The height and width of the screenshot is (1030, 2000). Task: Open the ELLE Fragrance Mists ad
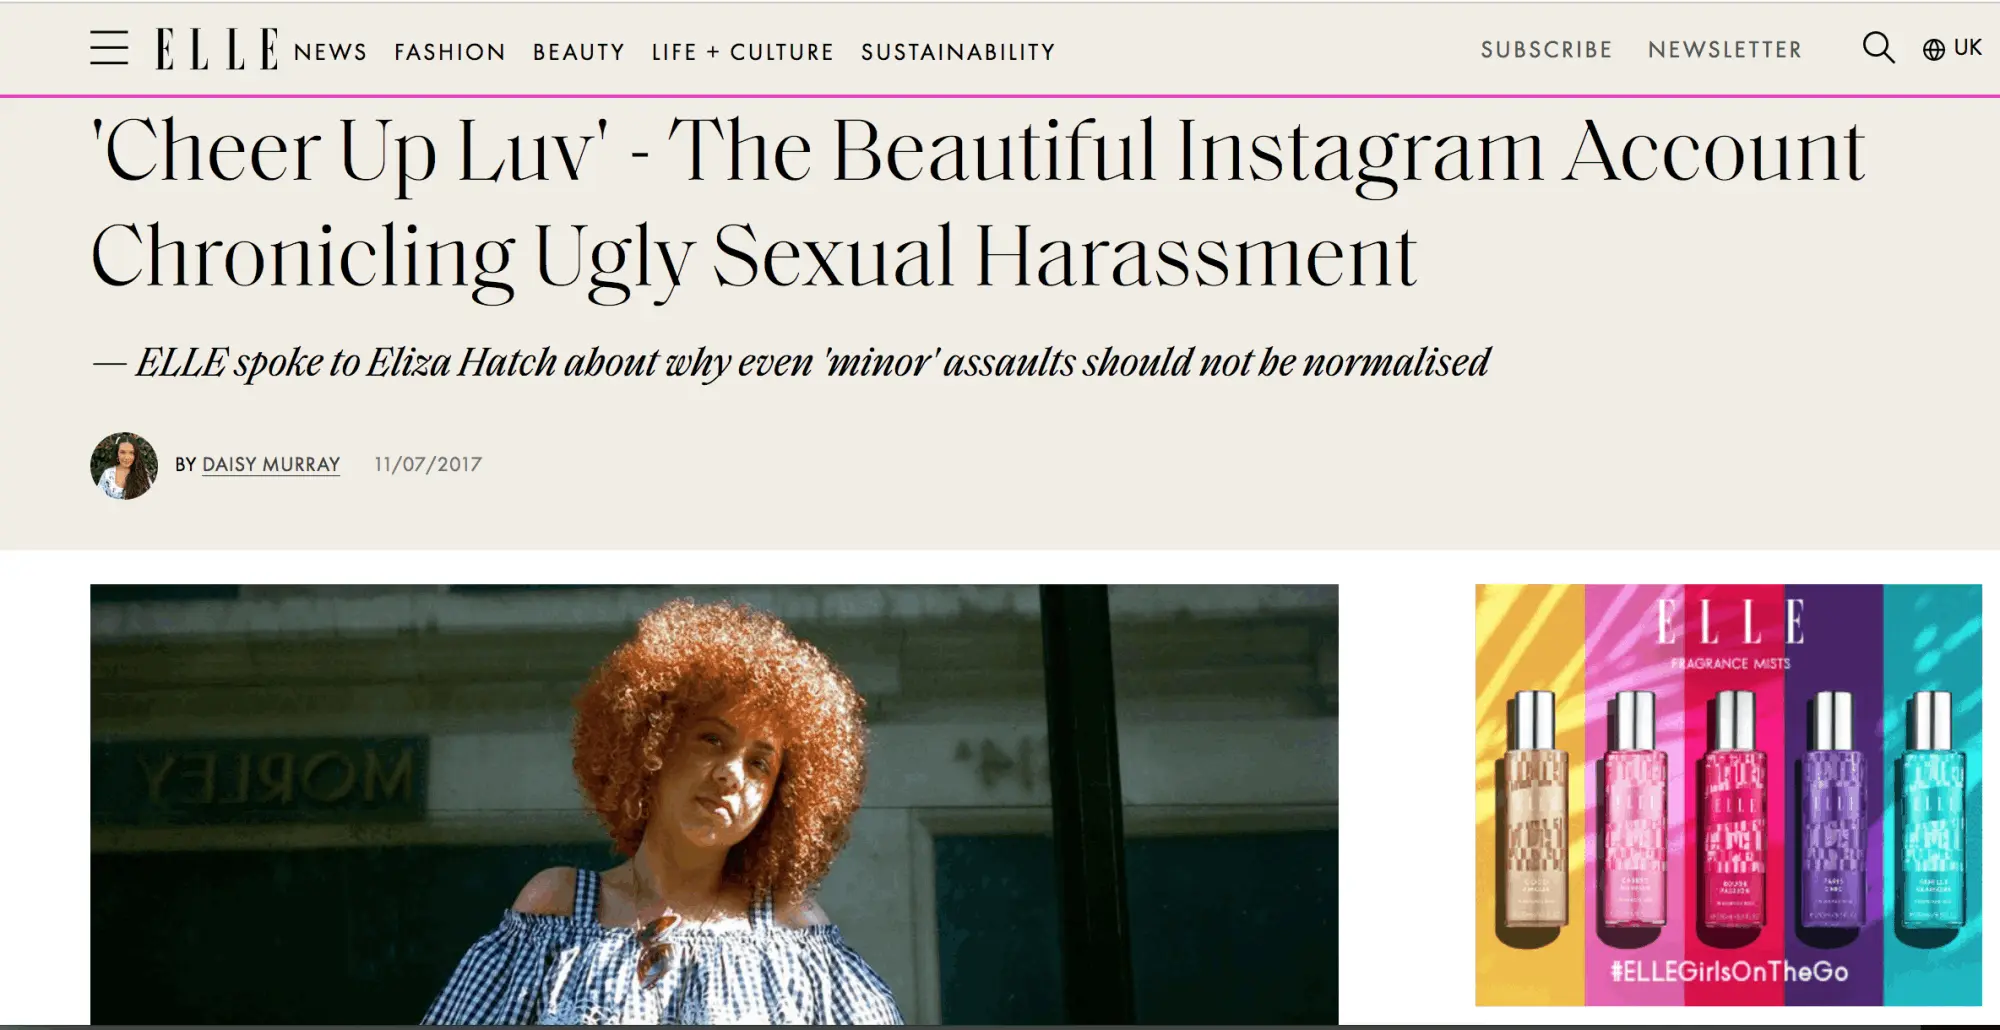pyautogui.click(x=1728, y=795)
